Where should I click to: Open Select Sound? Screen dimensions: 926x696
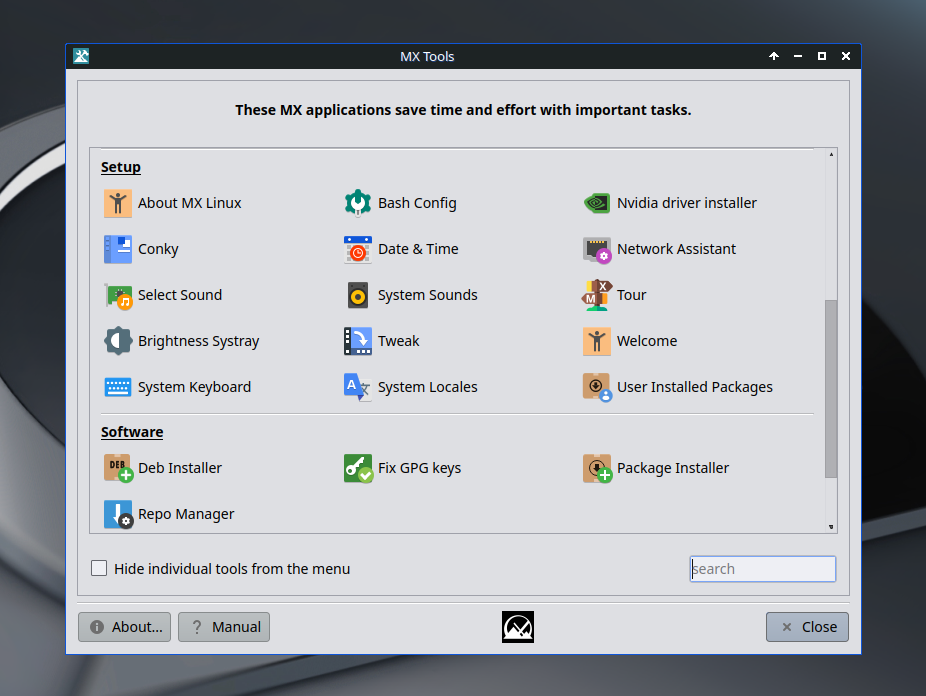[x=180, y=295]
